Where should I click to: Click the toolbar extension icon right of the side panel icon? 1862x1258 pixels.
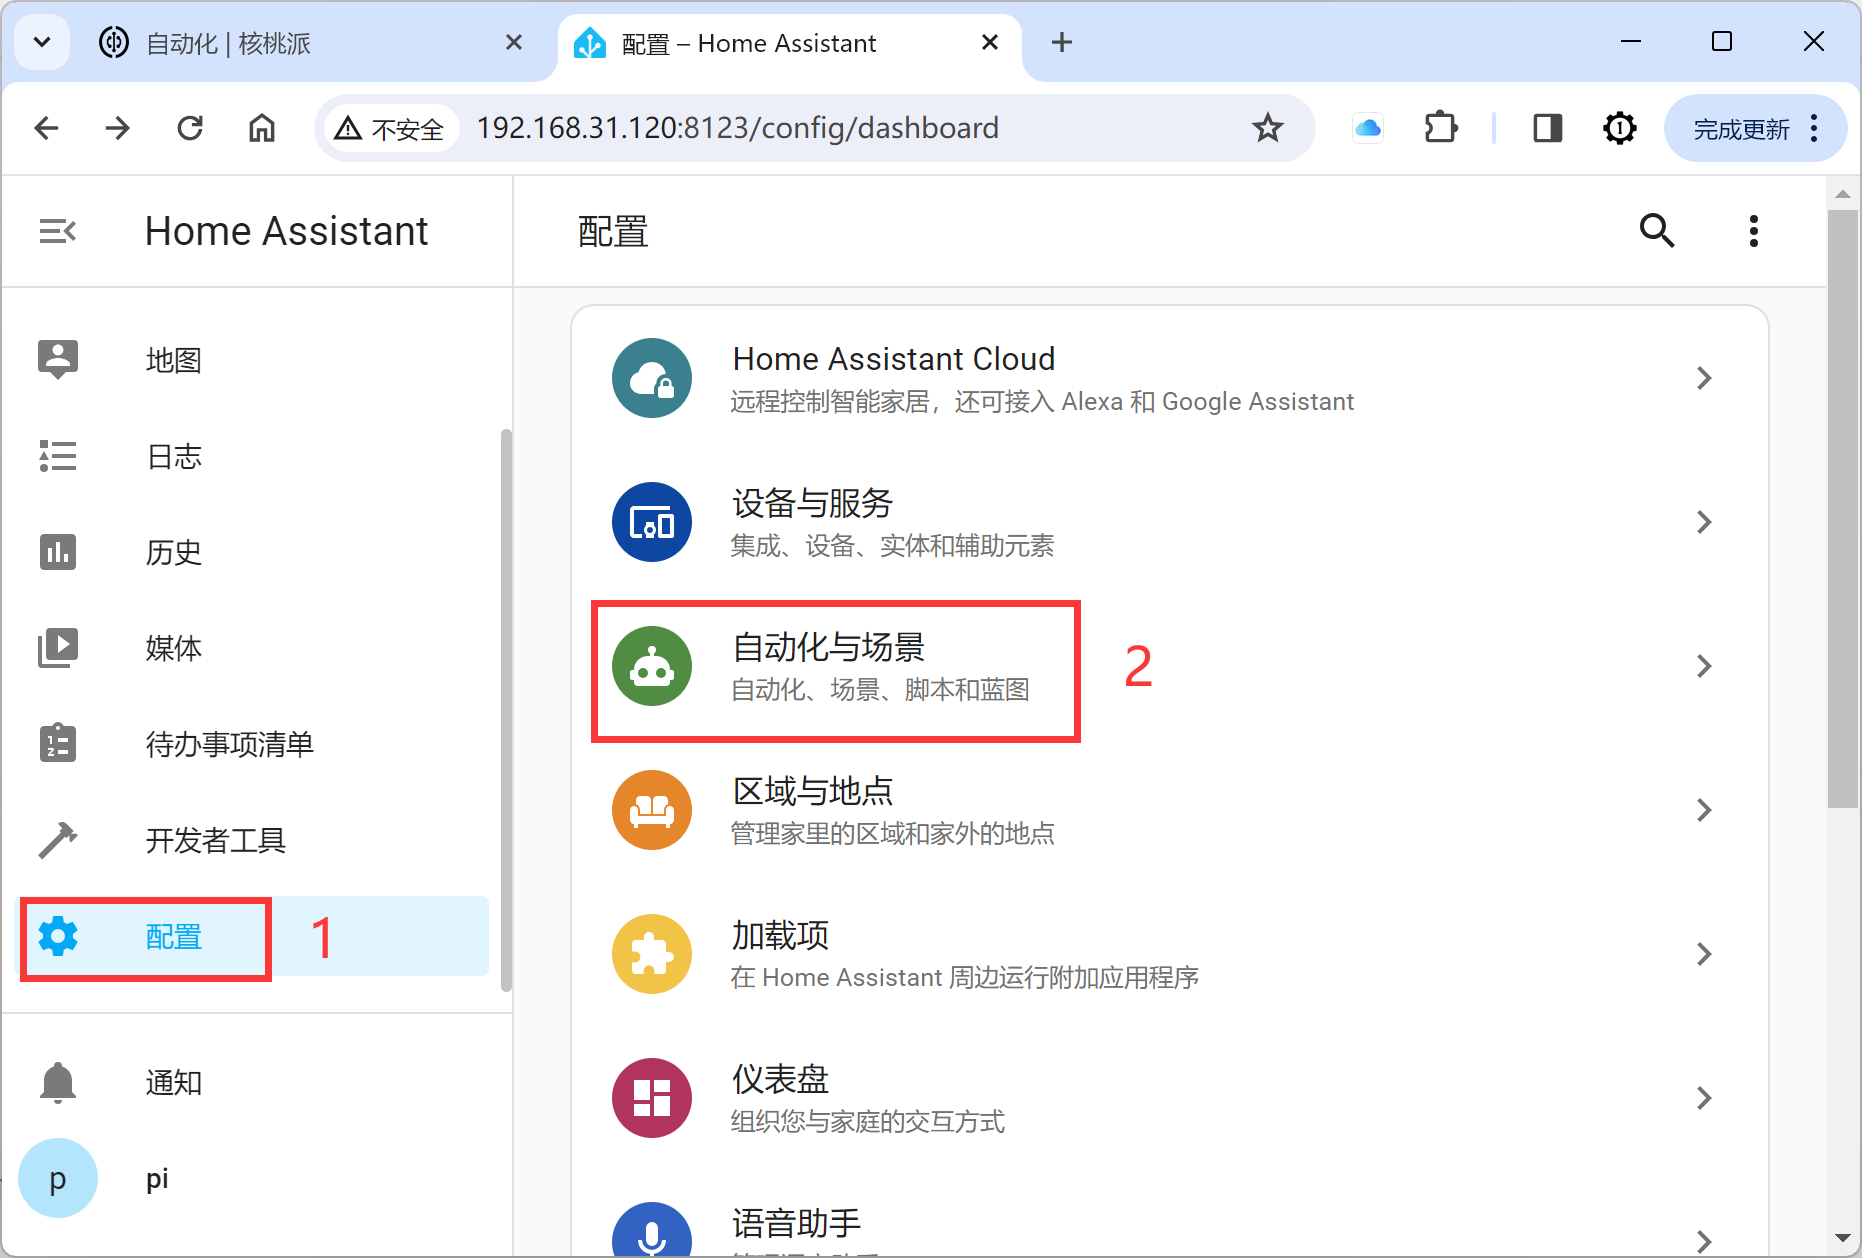(x=1620, y=128)
